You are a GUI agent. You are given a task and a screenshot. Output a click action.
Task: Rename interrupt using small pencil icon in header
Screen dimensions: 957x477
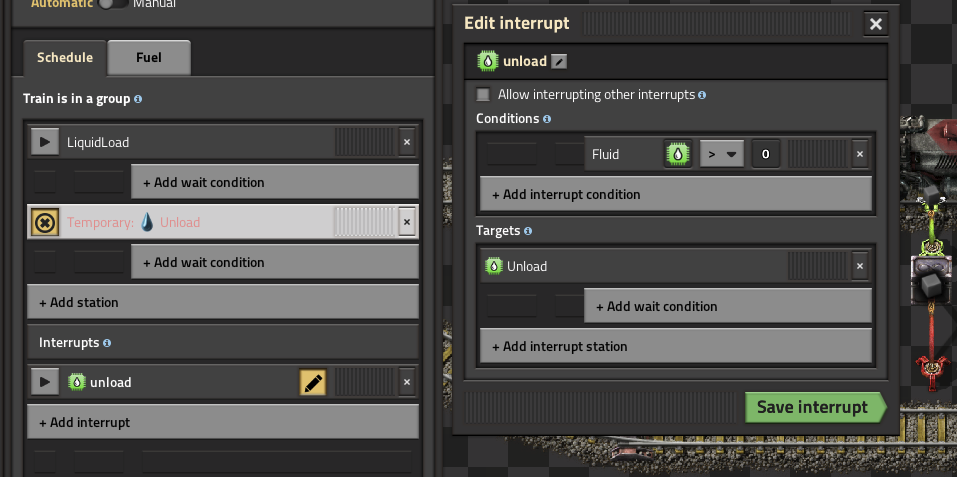[x=560, y=61]
